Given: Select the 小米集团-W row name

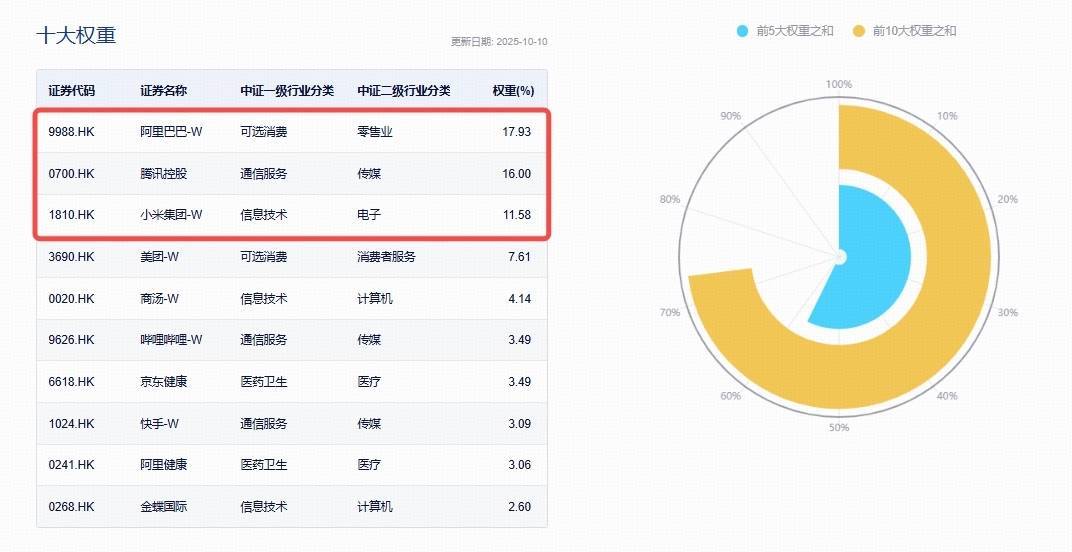Looking at the screenshot, I should (x=171, y=215).
